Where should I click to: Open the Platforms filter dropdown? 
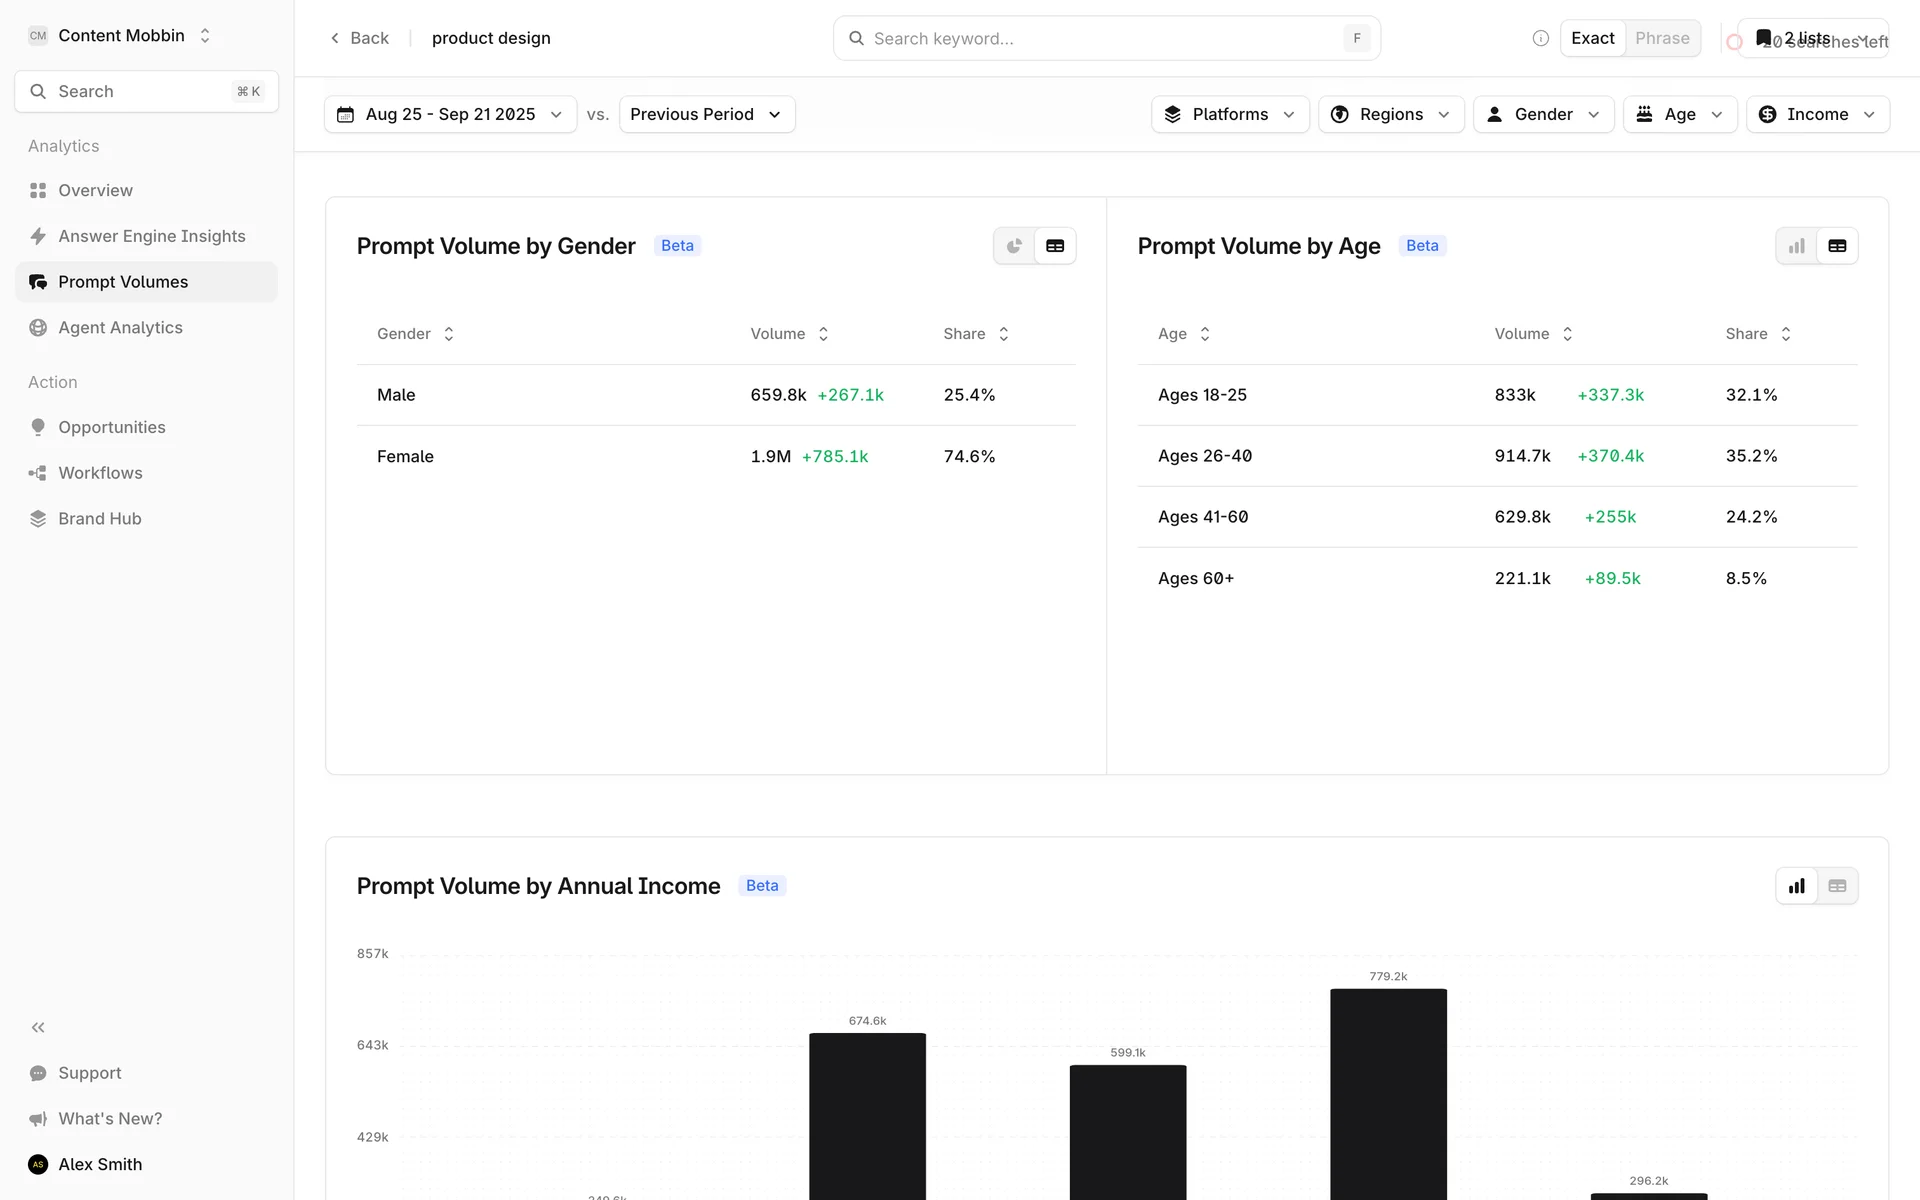coord(1229,114)
